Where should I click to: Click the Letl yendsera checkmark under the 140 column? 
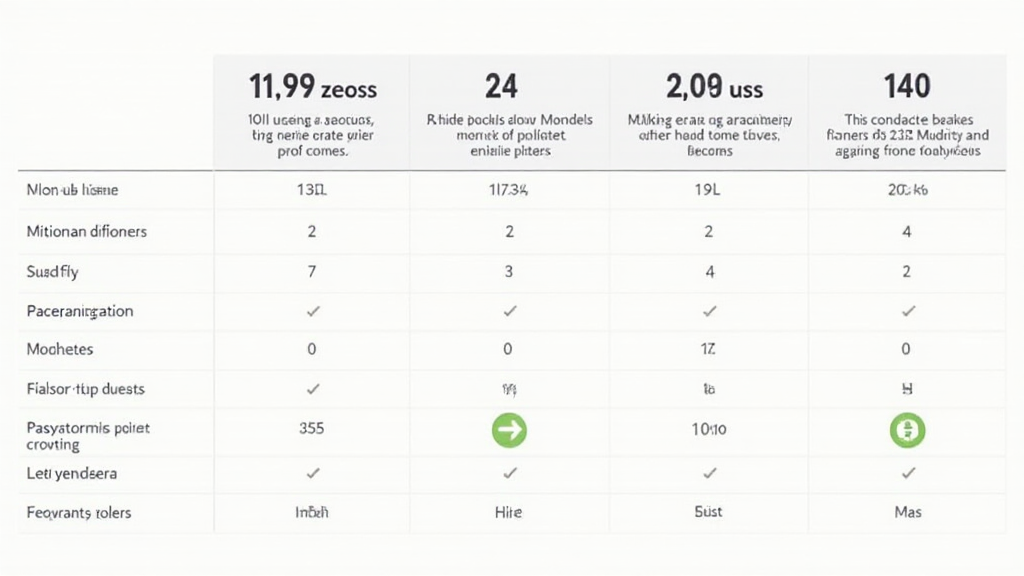(x=908, y=472)
